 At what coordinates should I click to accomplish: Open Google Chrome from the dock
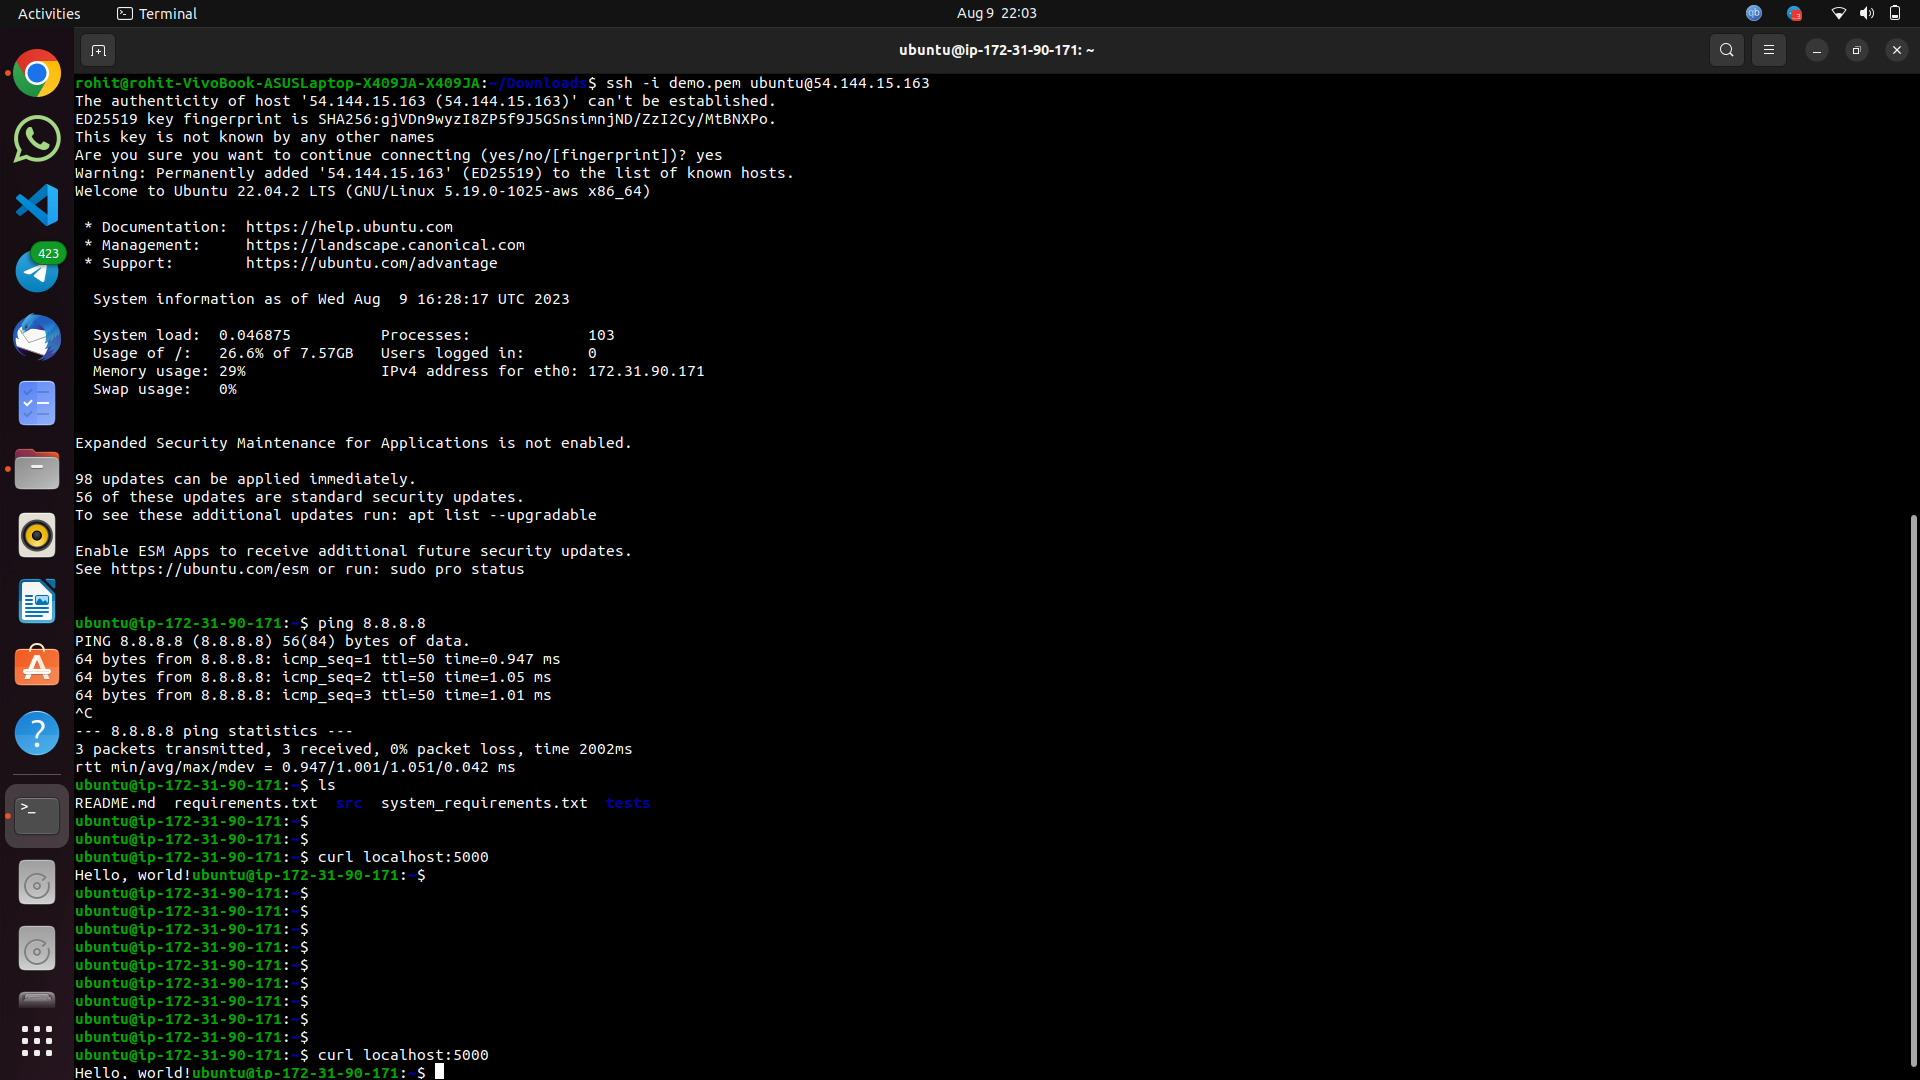tap(36, 72)
